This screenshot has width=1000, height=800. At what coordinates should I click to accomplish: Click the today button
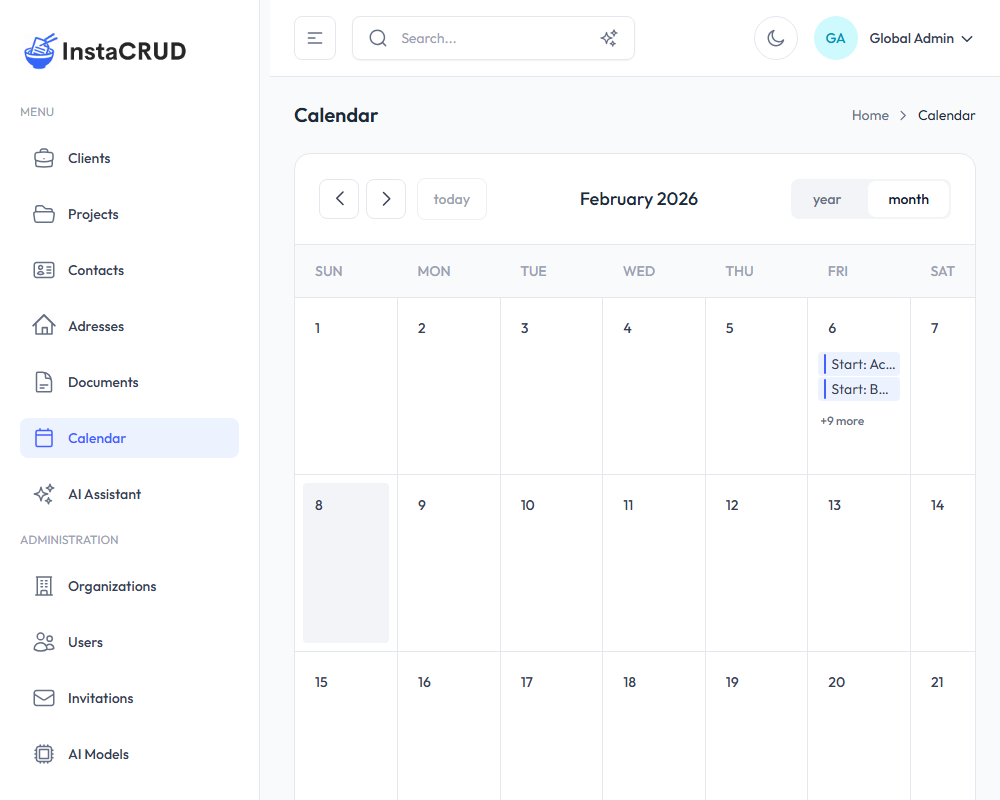click(x=451, y=199)
